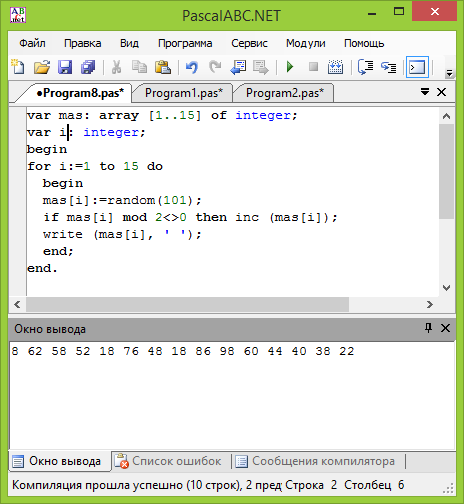This screenshot has width=464, height=504.
Task: Run the program with the green play icon
Action: click(290, 67)
